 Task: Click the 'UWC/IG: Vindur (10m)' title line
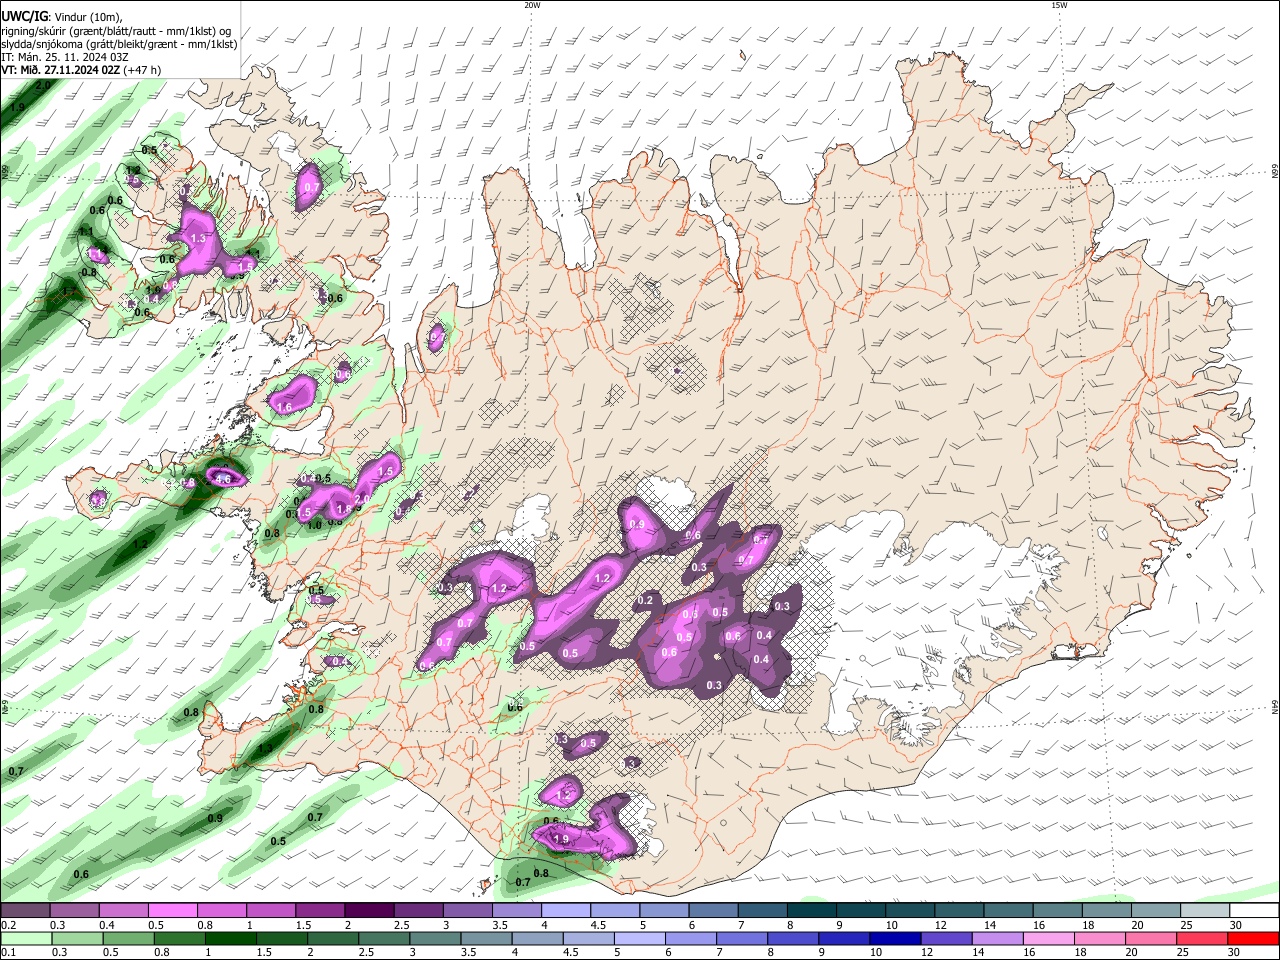[x=61, y=16]
